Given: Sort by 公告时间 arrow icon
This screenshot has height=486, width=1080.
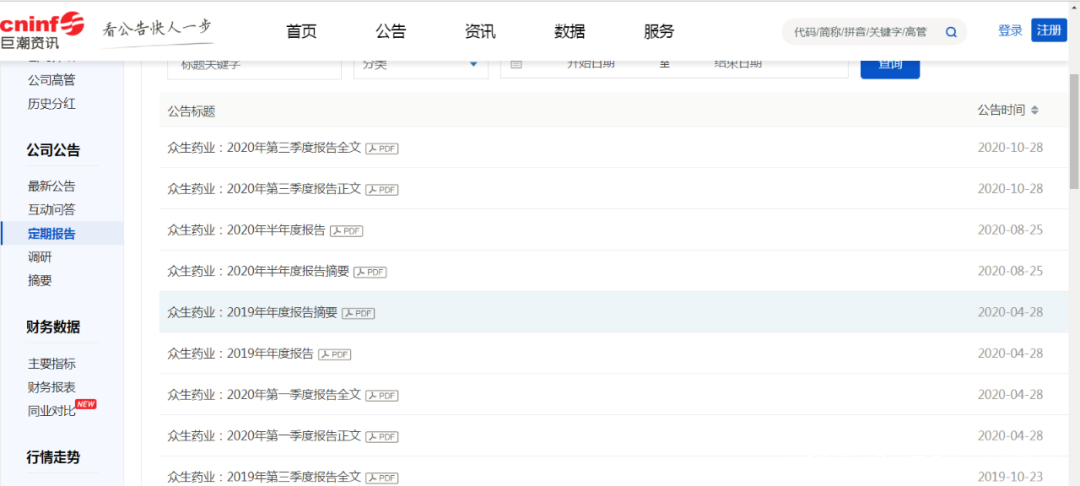Looking at the screenshot, I should coord(1035,110).
